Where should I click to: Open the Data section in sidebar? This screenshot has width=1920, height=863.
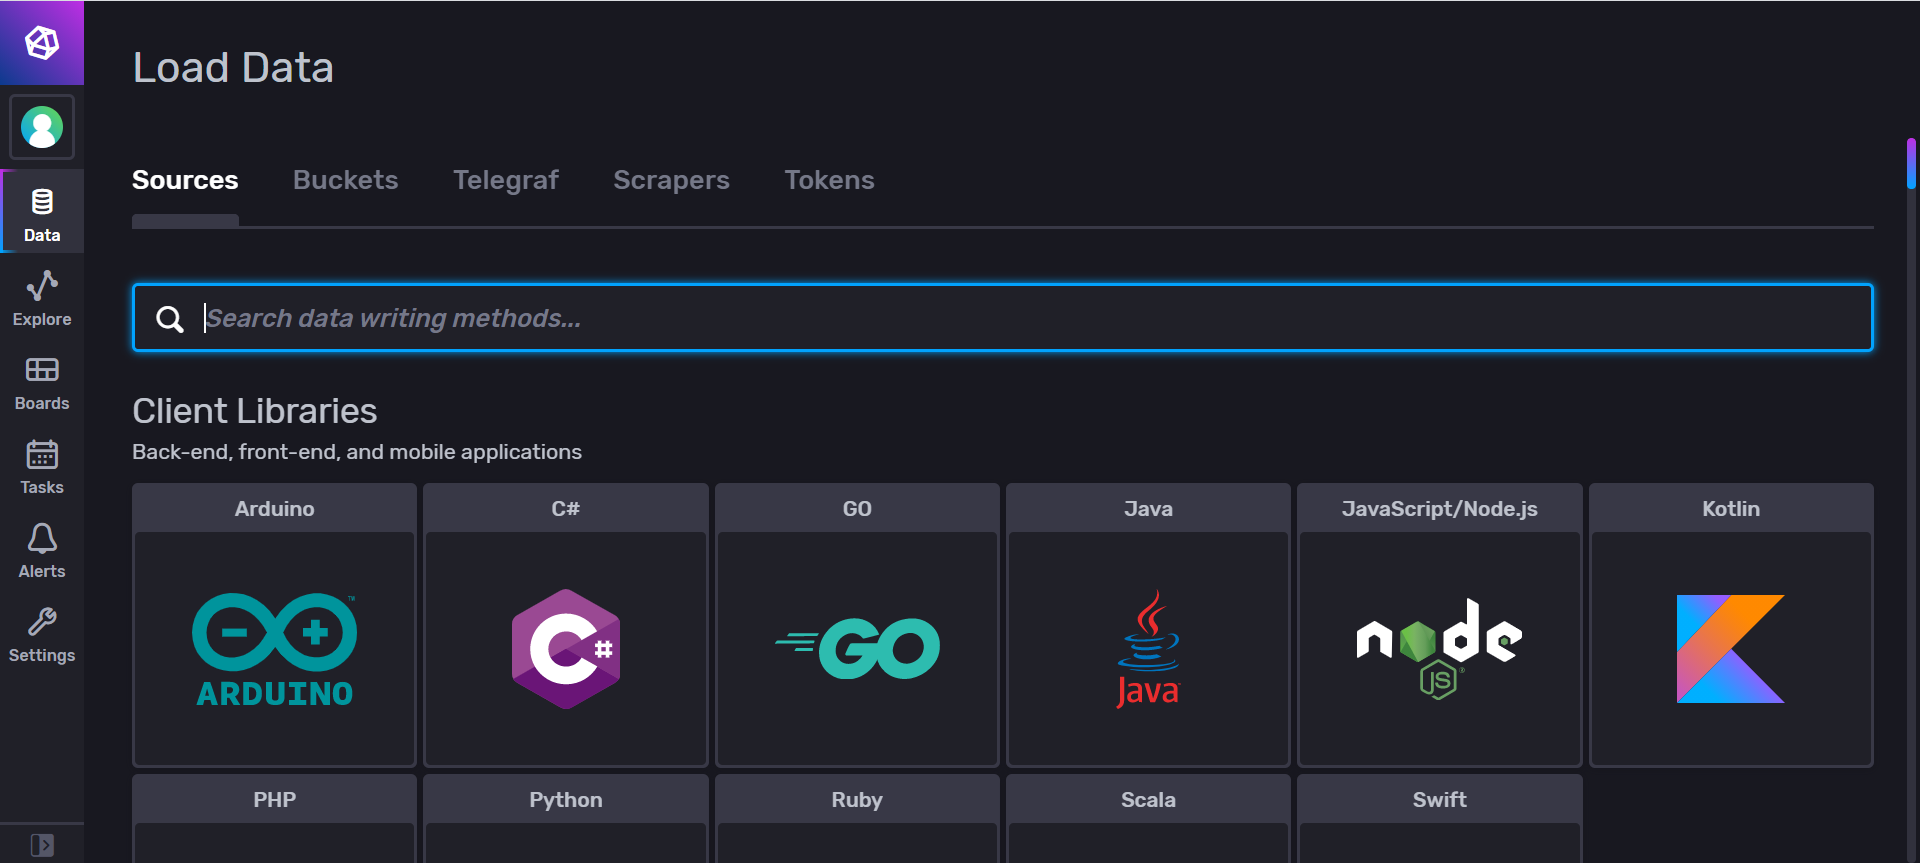point(42,212)
